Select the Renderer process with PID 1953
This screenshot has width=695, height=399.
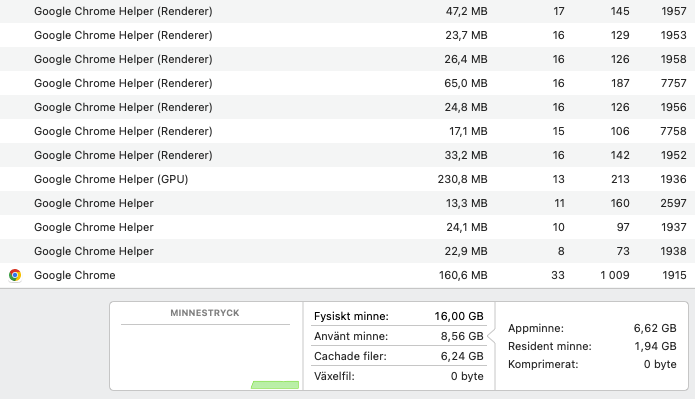348,35
